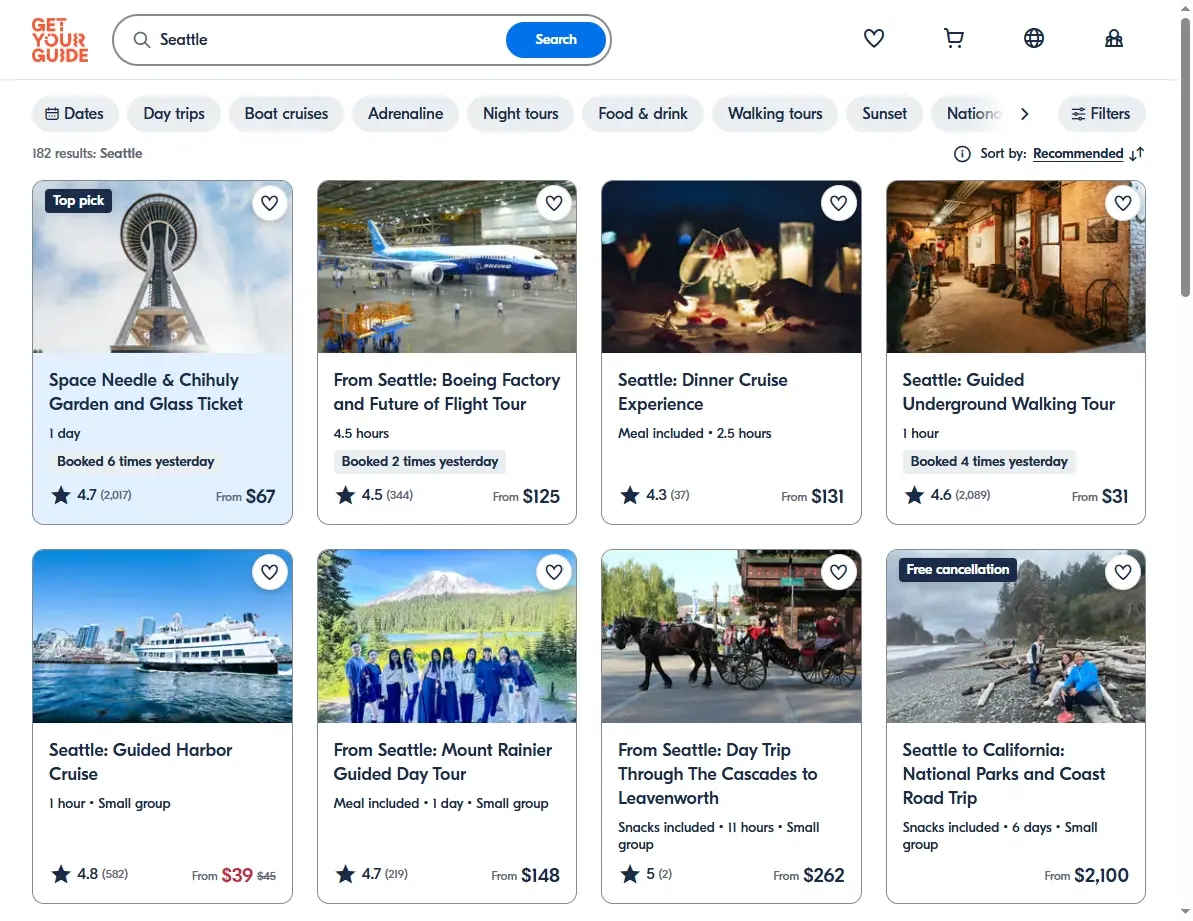The height and width of the screenshot is (921, 1193).
Task: Click star icon on Mount Rainier card
Action: pos(345,875)
